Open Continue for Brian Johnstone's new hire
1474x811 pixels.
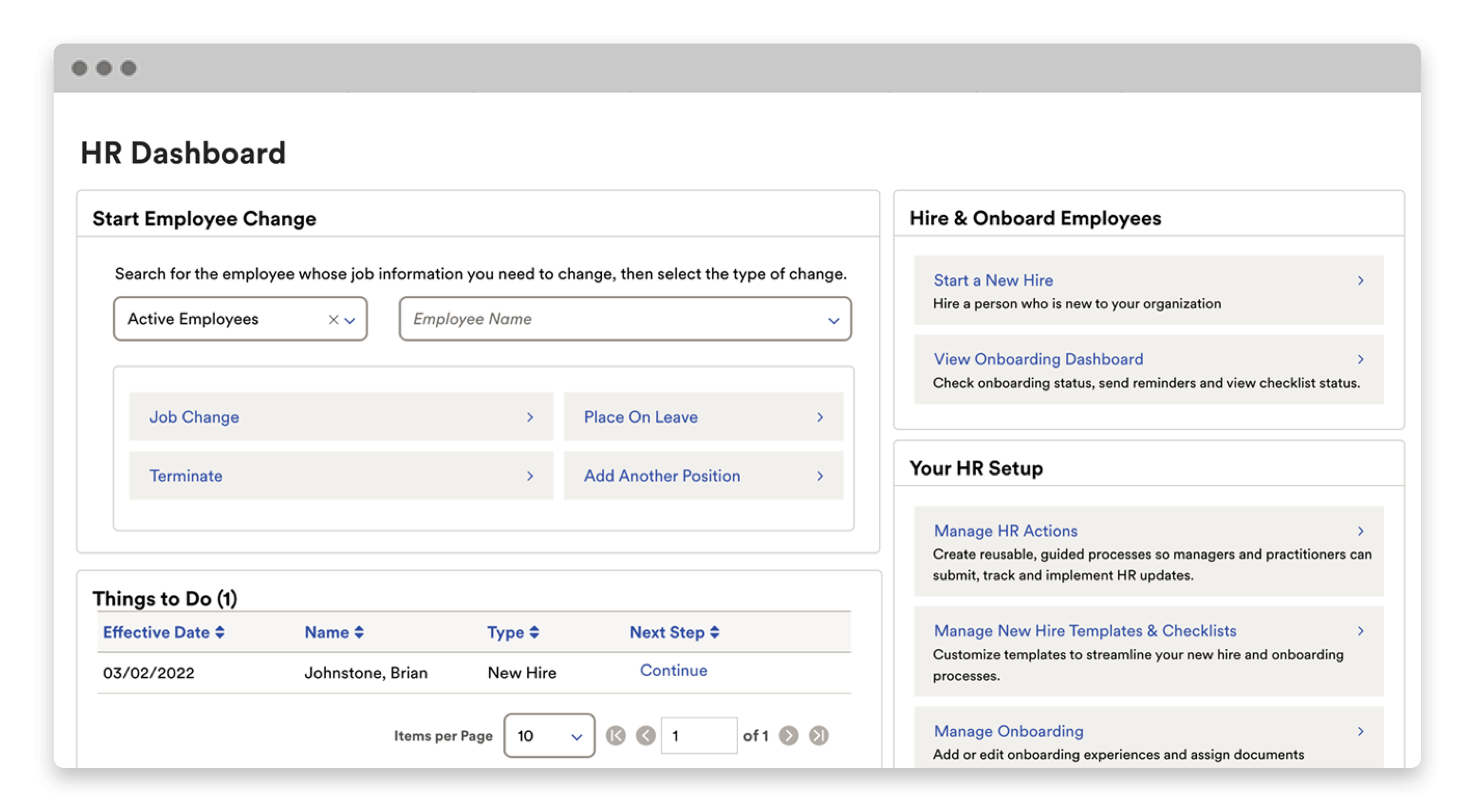click(673, 670)
